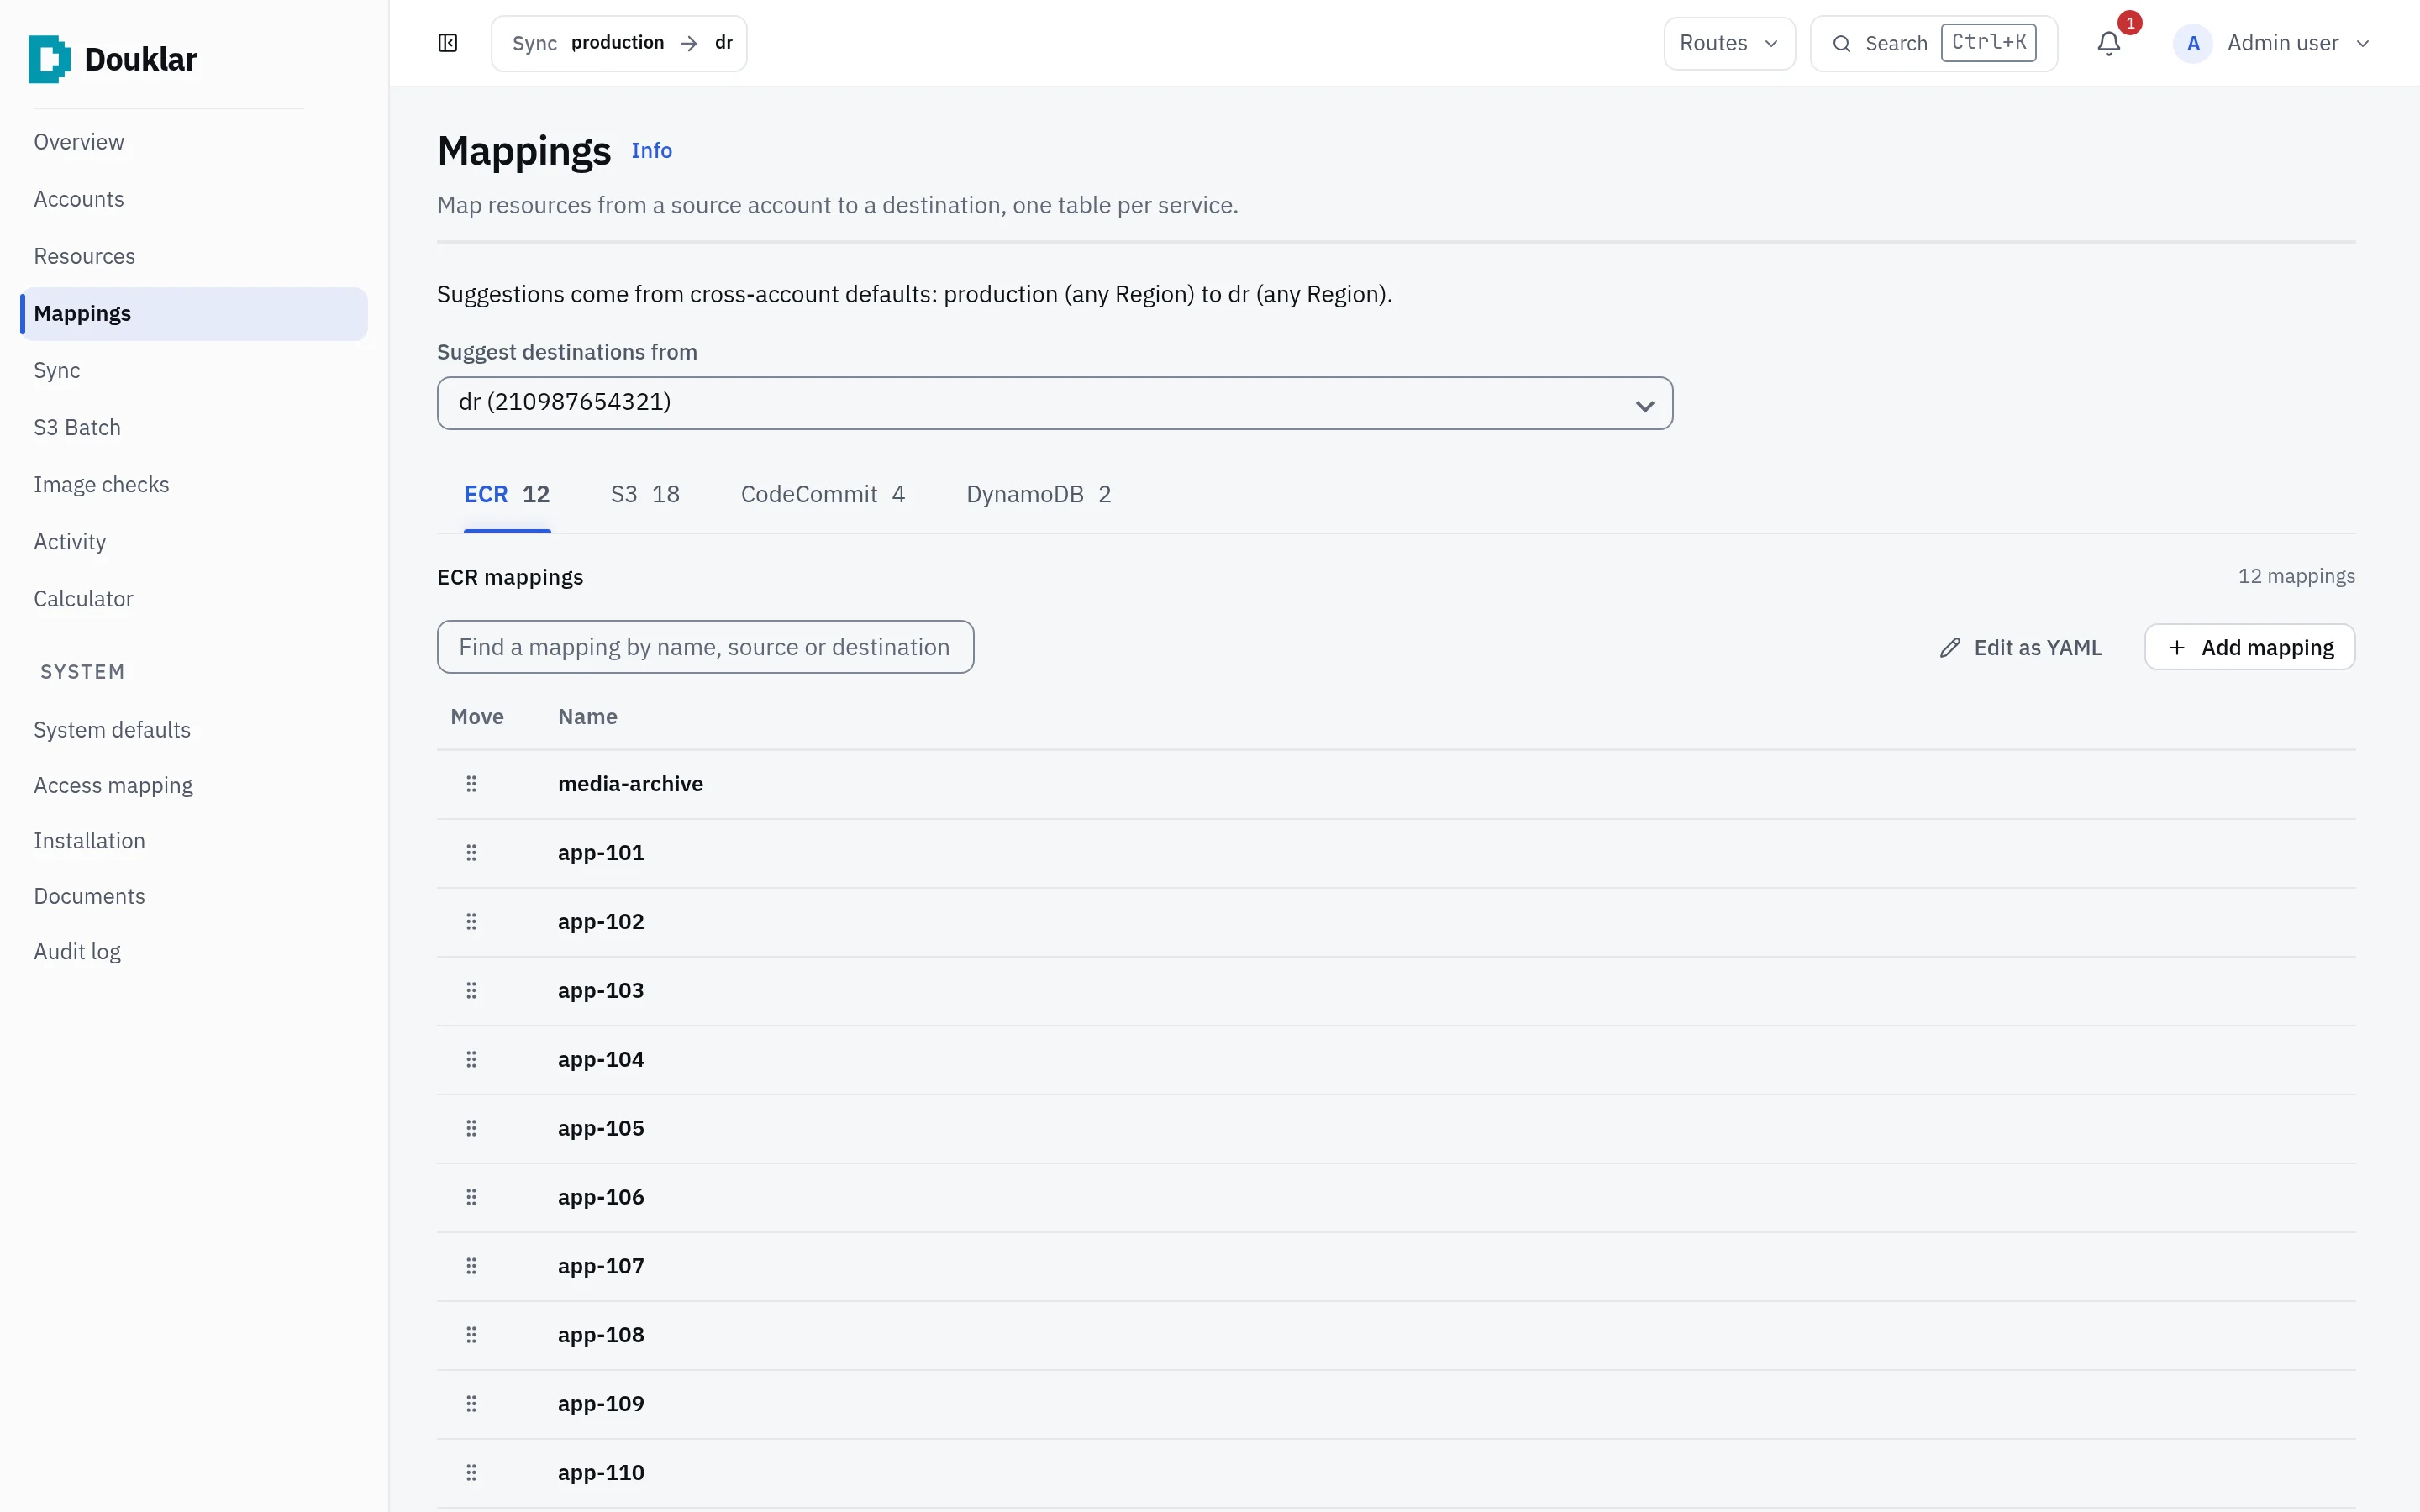This screenshot has height=1512, width=2420.
Task: Open Sync page in sidebar
Action: click(x=57, y=370)
